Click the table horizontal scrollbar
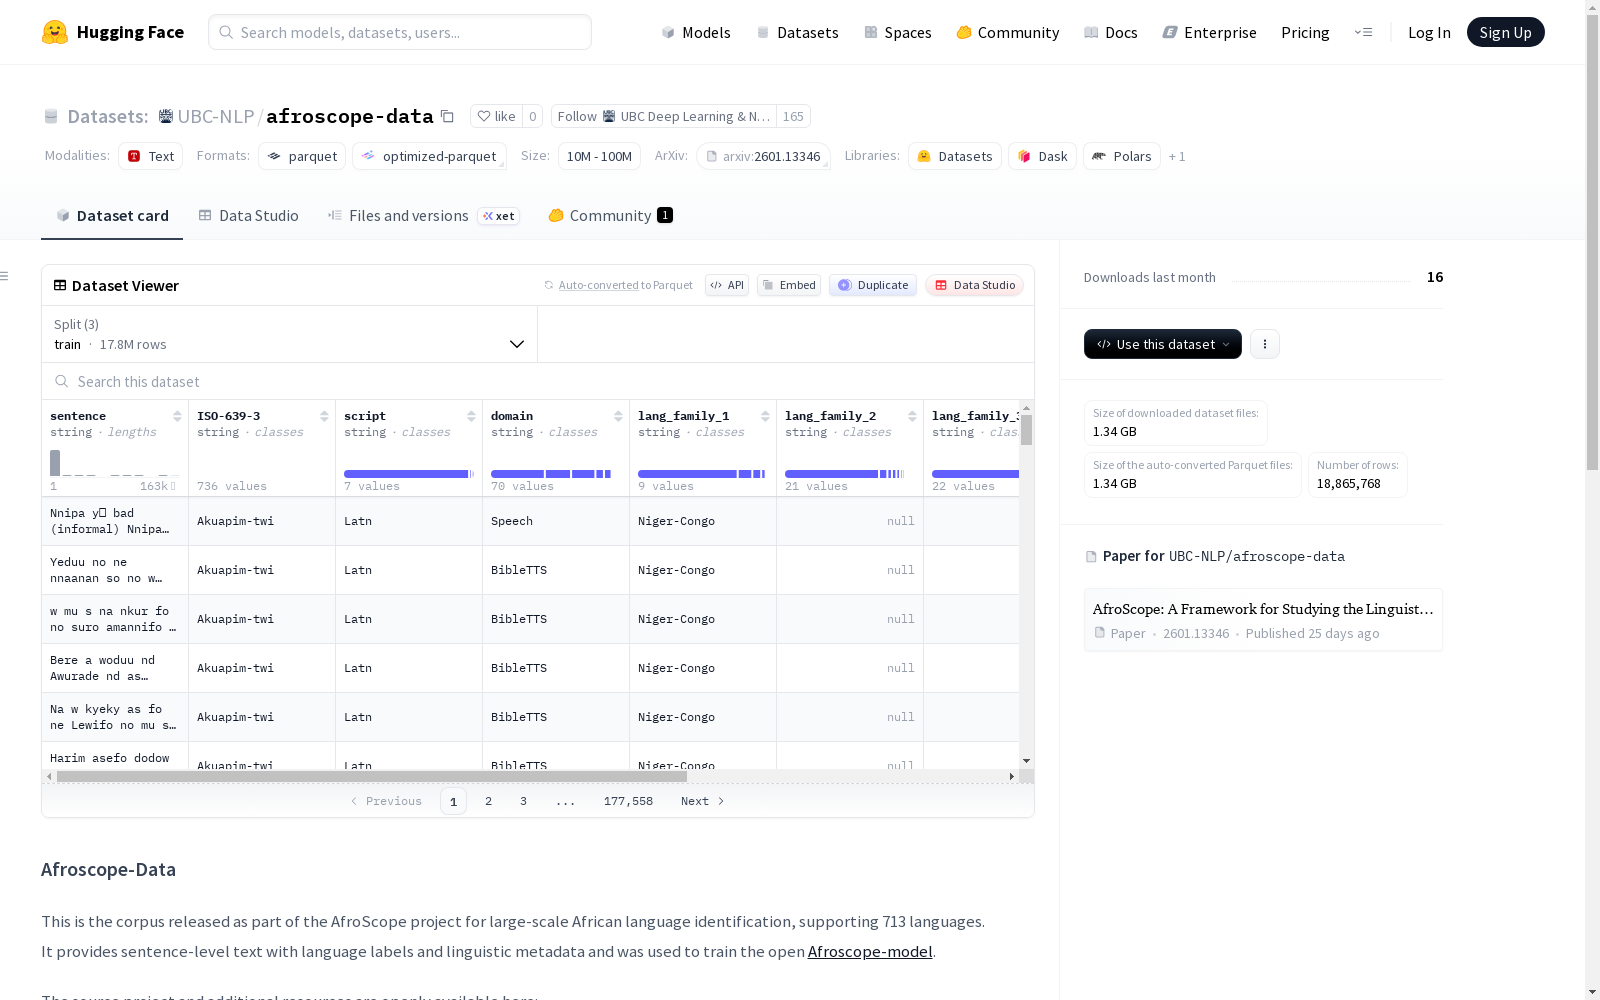 coord(371,776)
